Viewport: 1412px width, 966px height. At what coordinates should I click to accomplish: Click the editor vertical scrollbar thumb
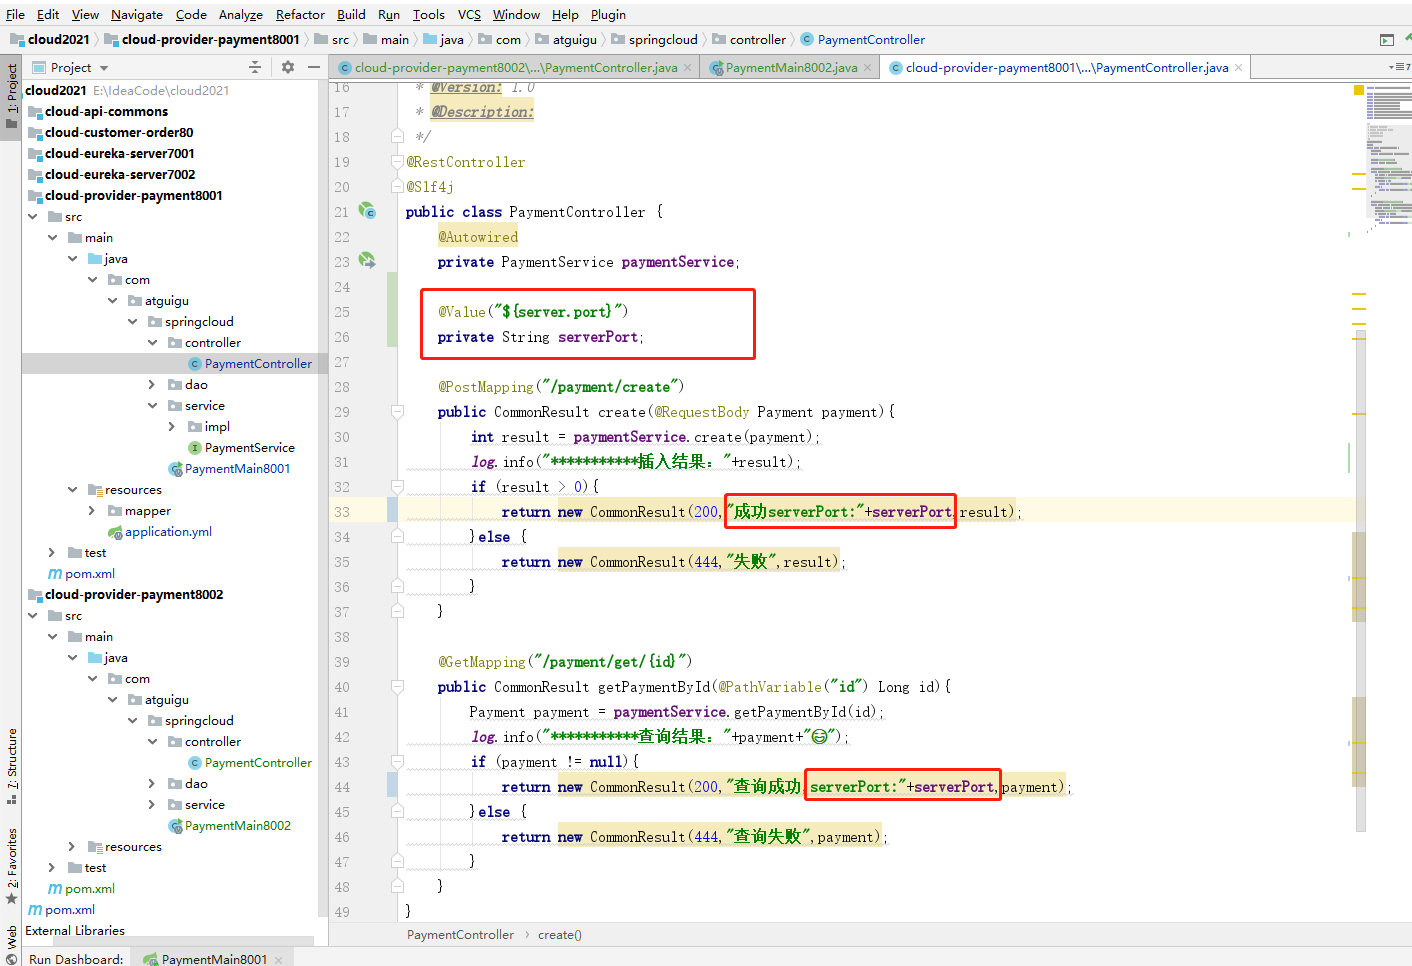point(1360,580)
